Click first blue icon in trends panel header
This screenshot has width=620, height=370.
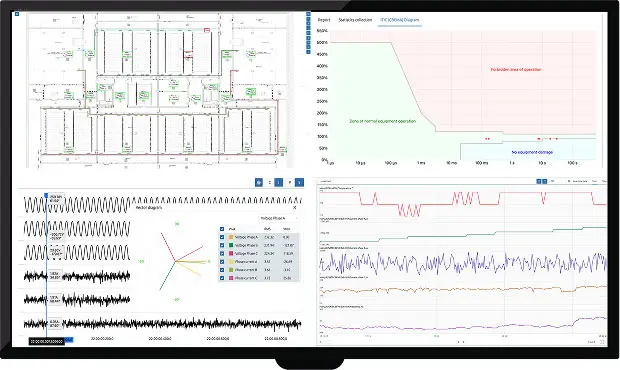pos(539,181)
